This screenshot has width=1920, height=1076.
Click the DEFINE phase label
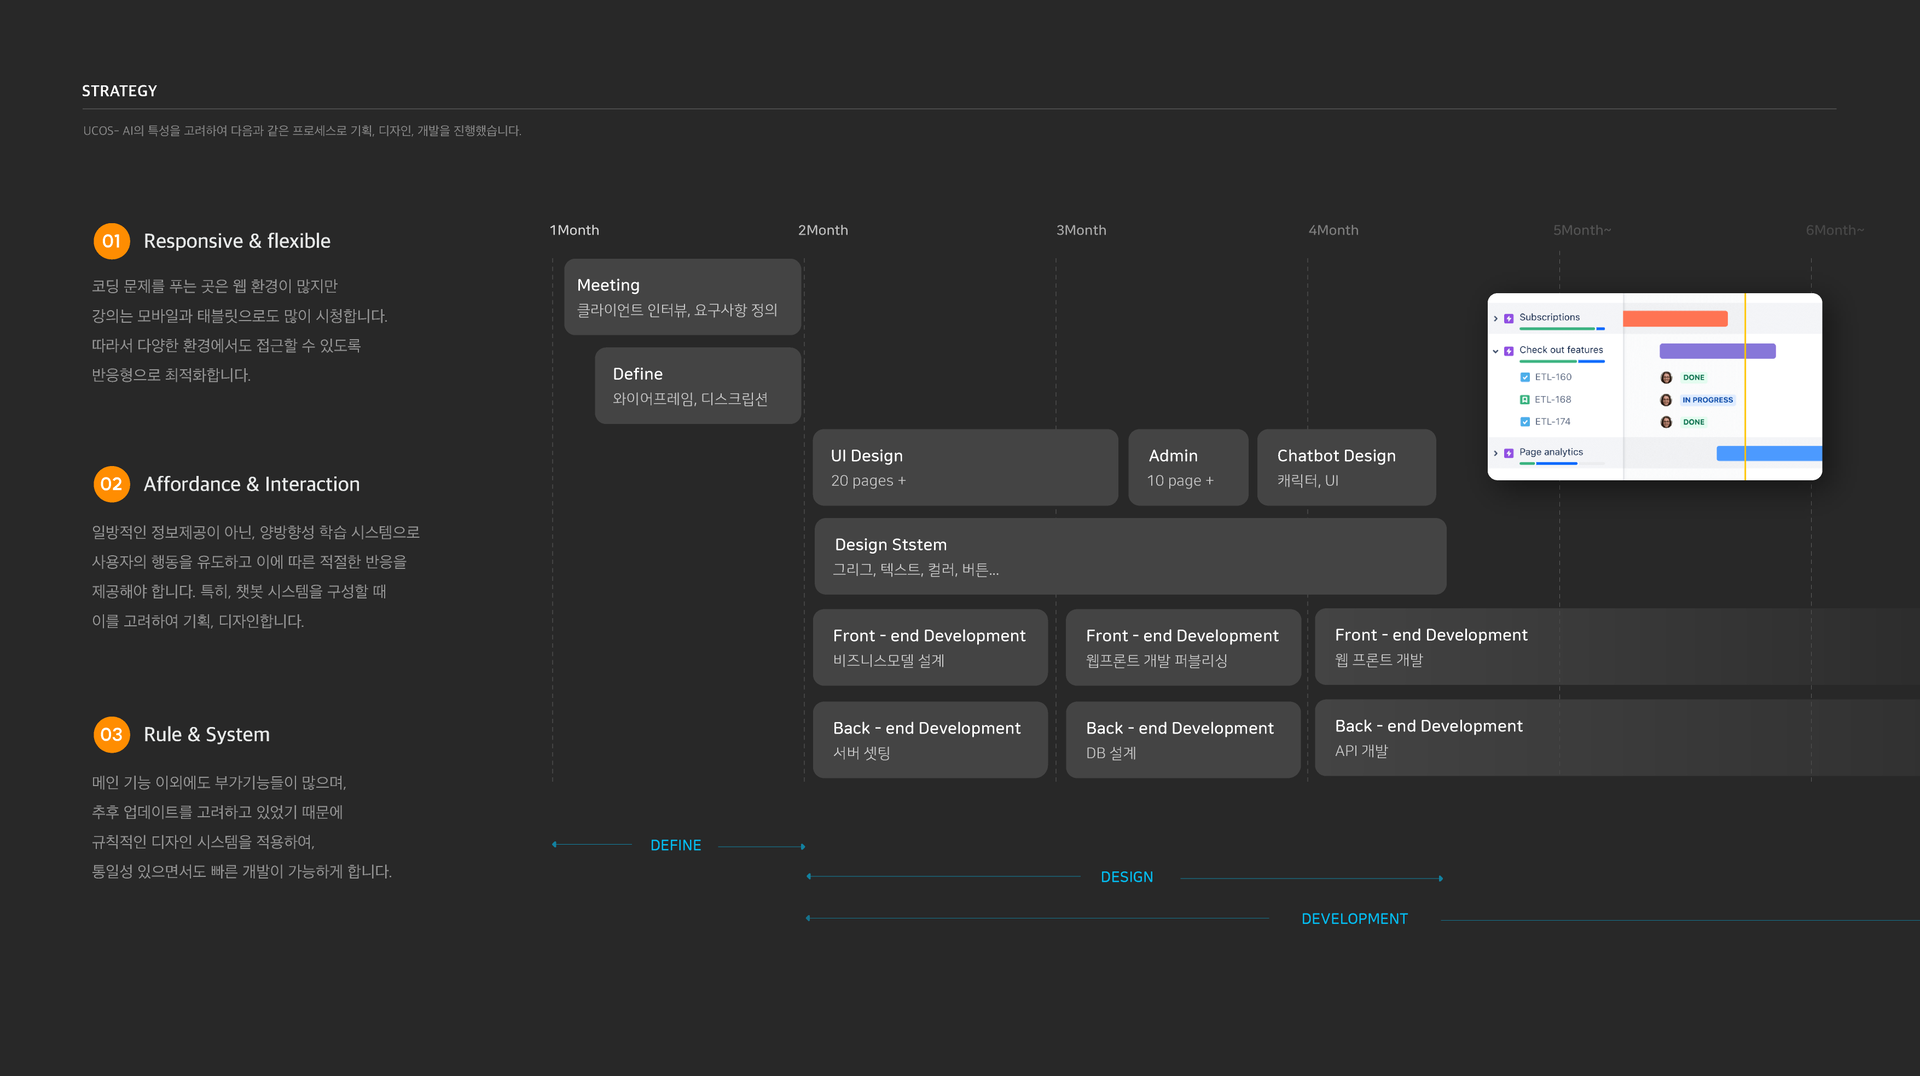point(676,845)
